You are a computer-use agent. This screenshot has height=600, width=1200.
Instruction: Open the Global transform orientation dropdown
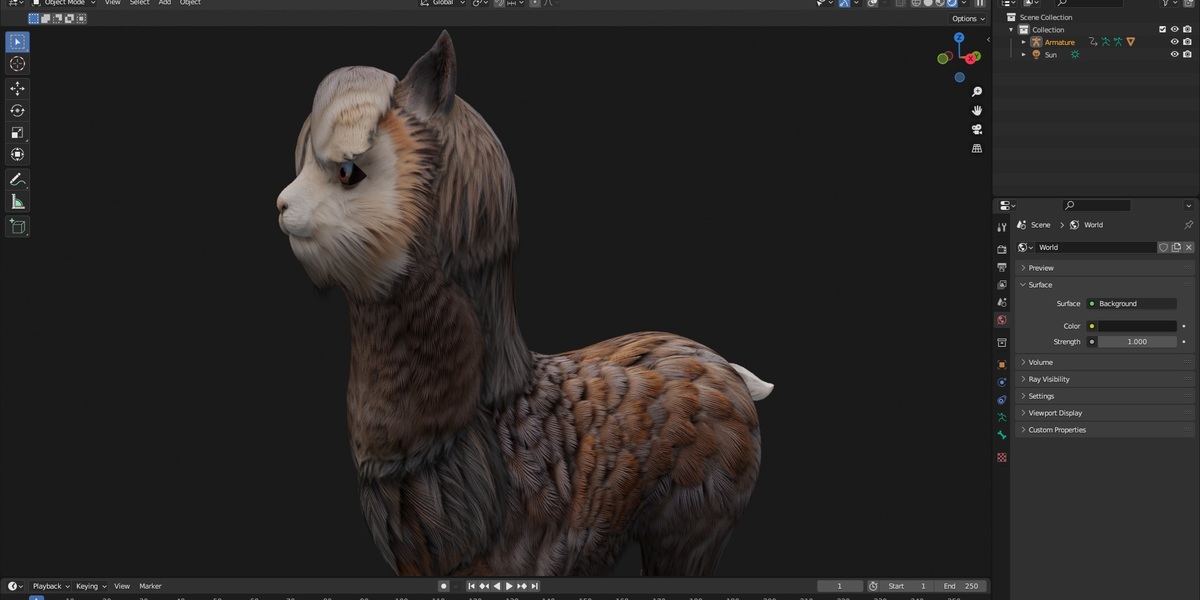(441, 3)
